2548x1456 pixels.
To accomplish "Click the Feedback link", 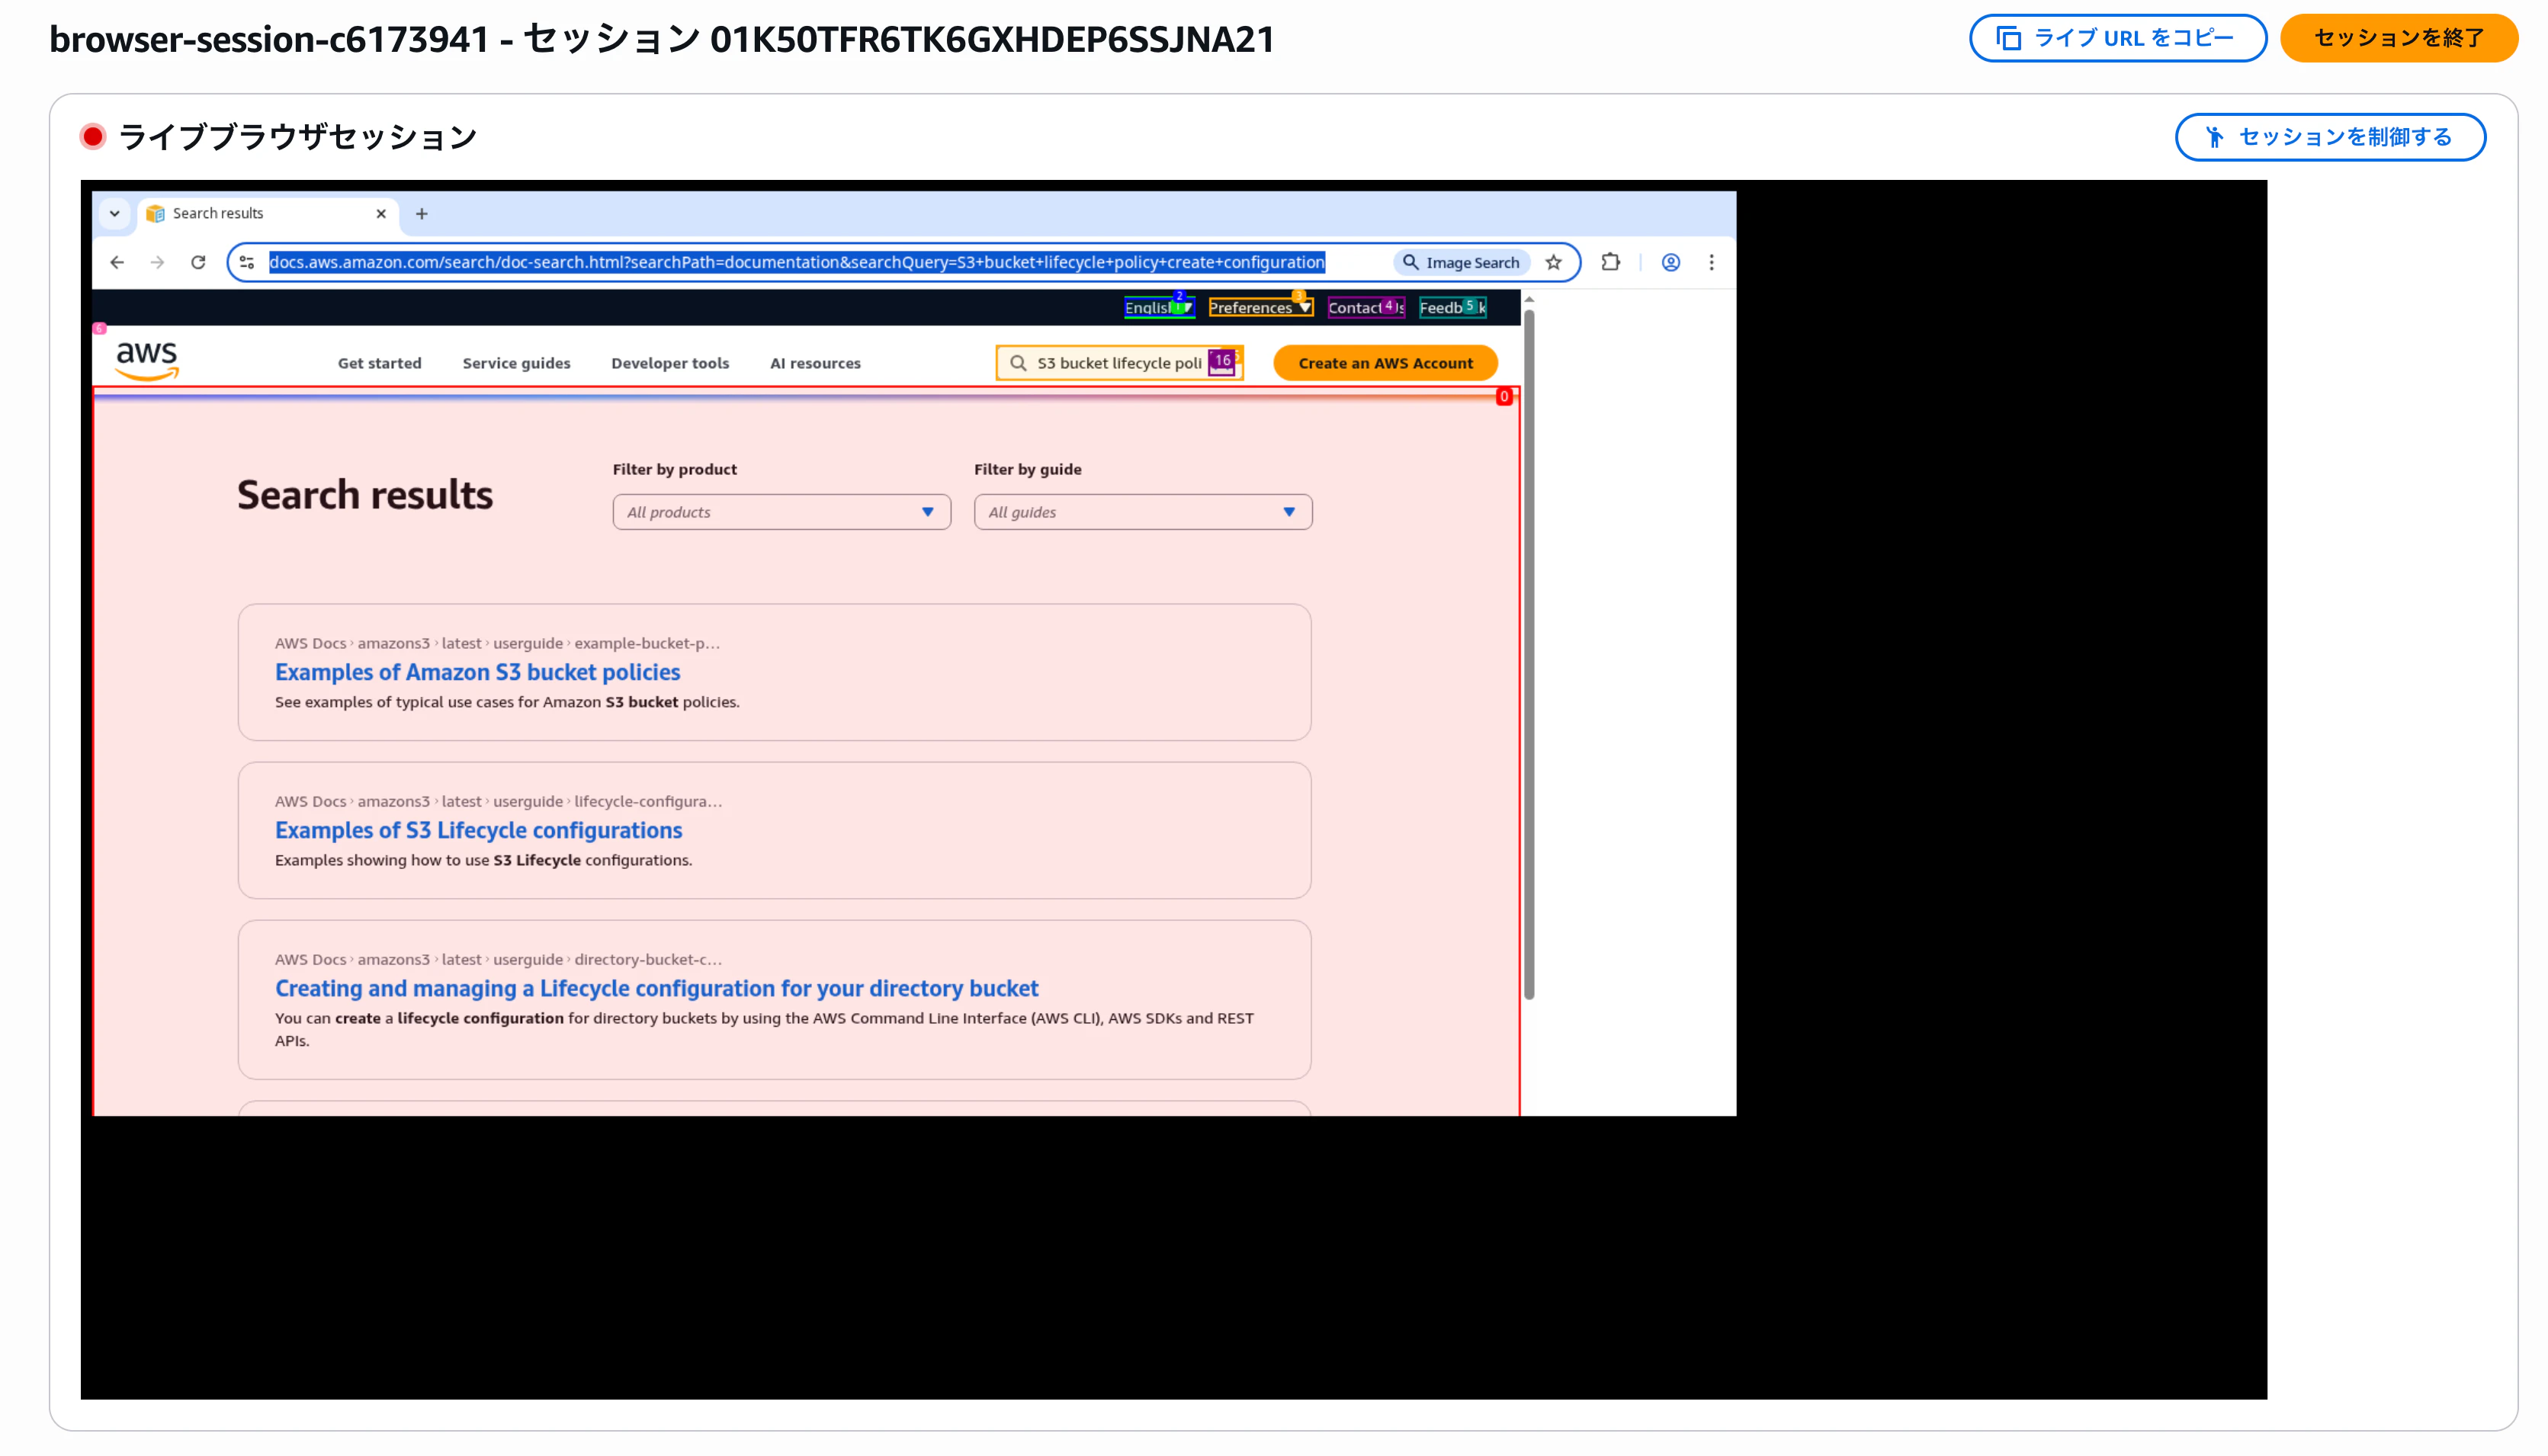I will tap(1452, 308).
